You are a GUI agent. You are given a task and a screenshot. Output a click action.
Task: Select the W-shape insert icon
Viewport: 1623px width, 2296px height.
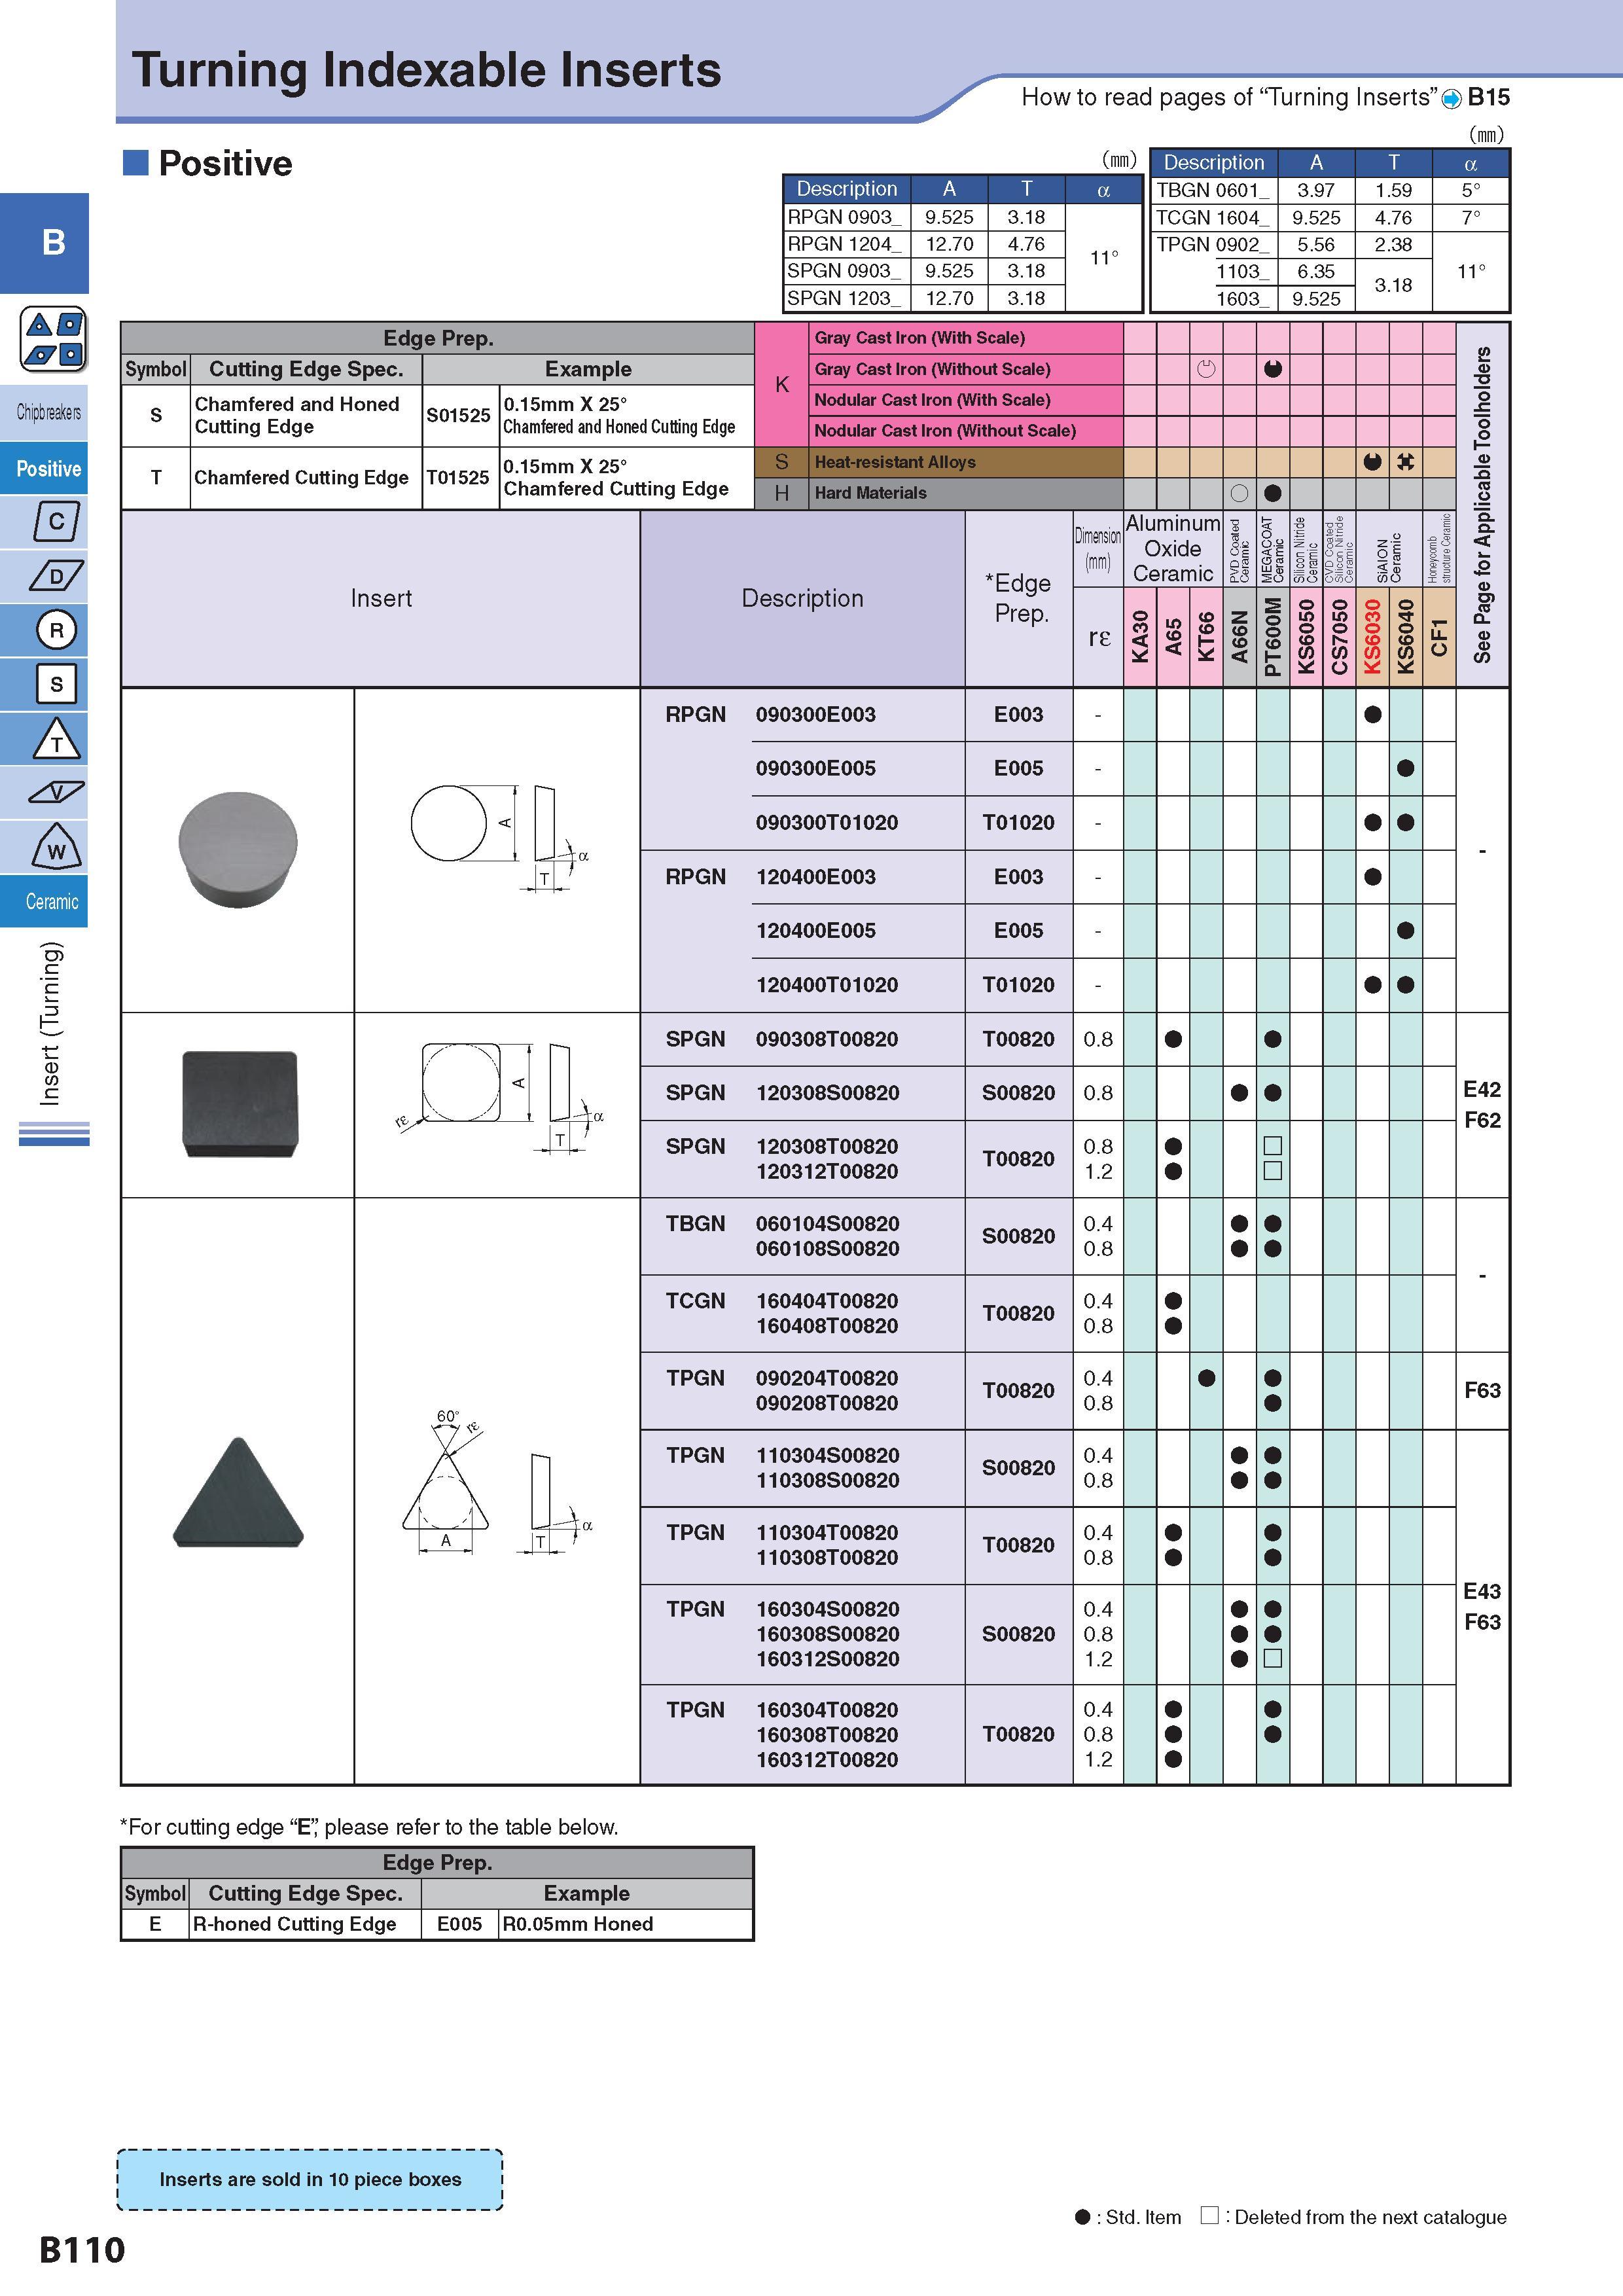56,847
